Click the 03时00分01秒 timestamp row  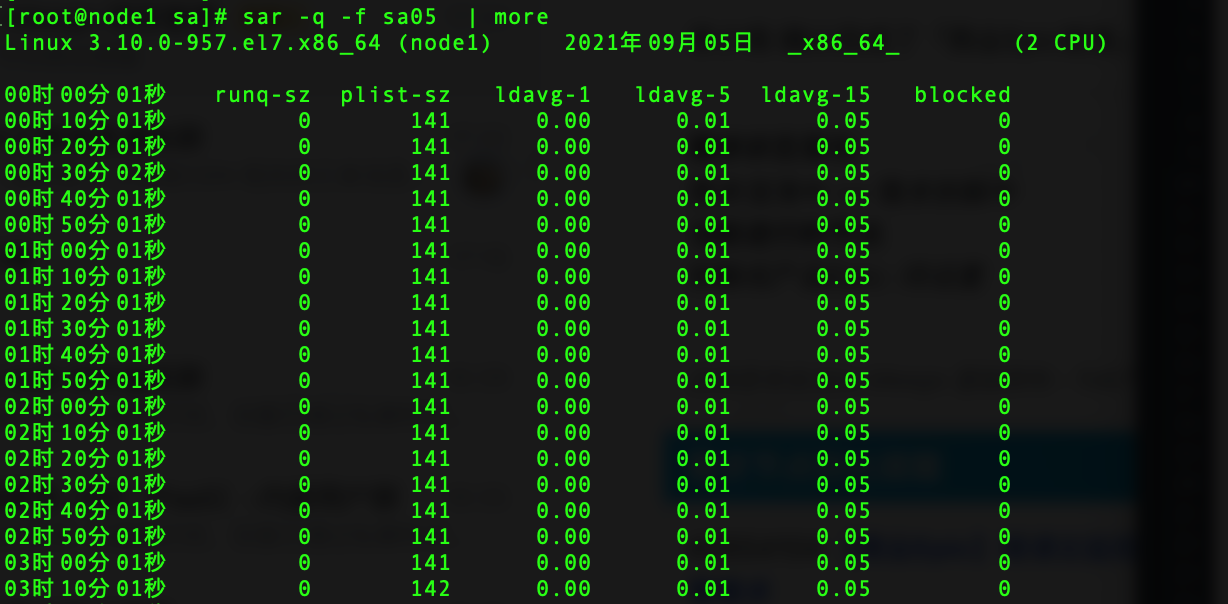(508, 563)
